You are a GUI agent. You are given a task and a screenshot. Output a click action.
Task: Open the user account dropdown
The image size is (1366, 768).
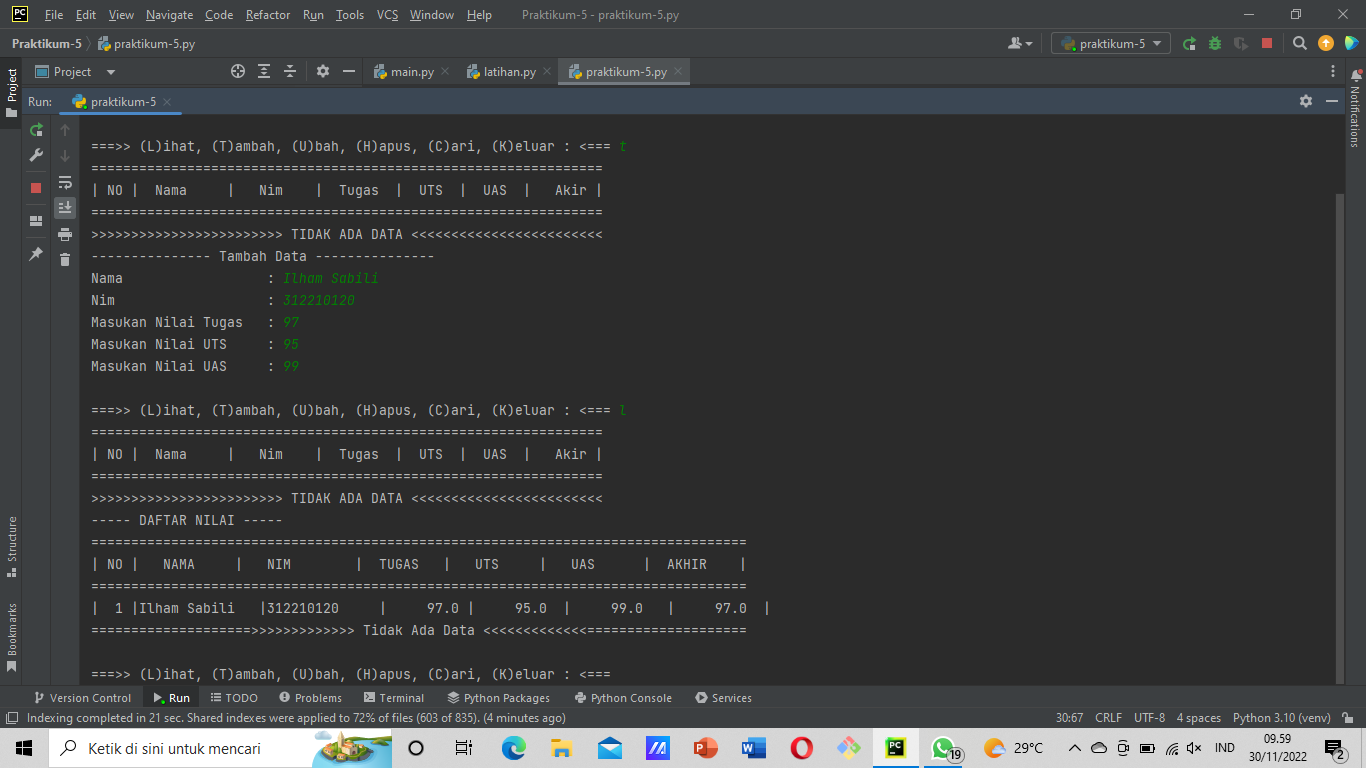1021,43
